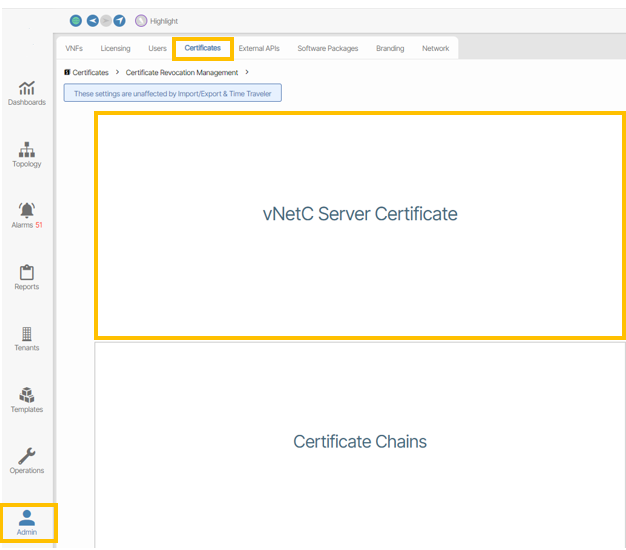Open the Templates section
Screen dimensions: 626x550
click(27, 400)
